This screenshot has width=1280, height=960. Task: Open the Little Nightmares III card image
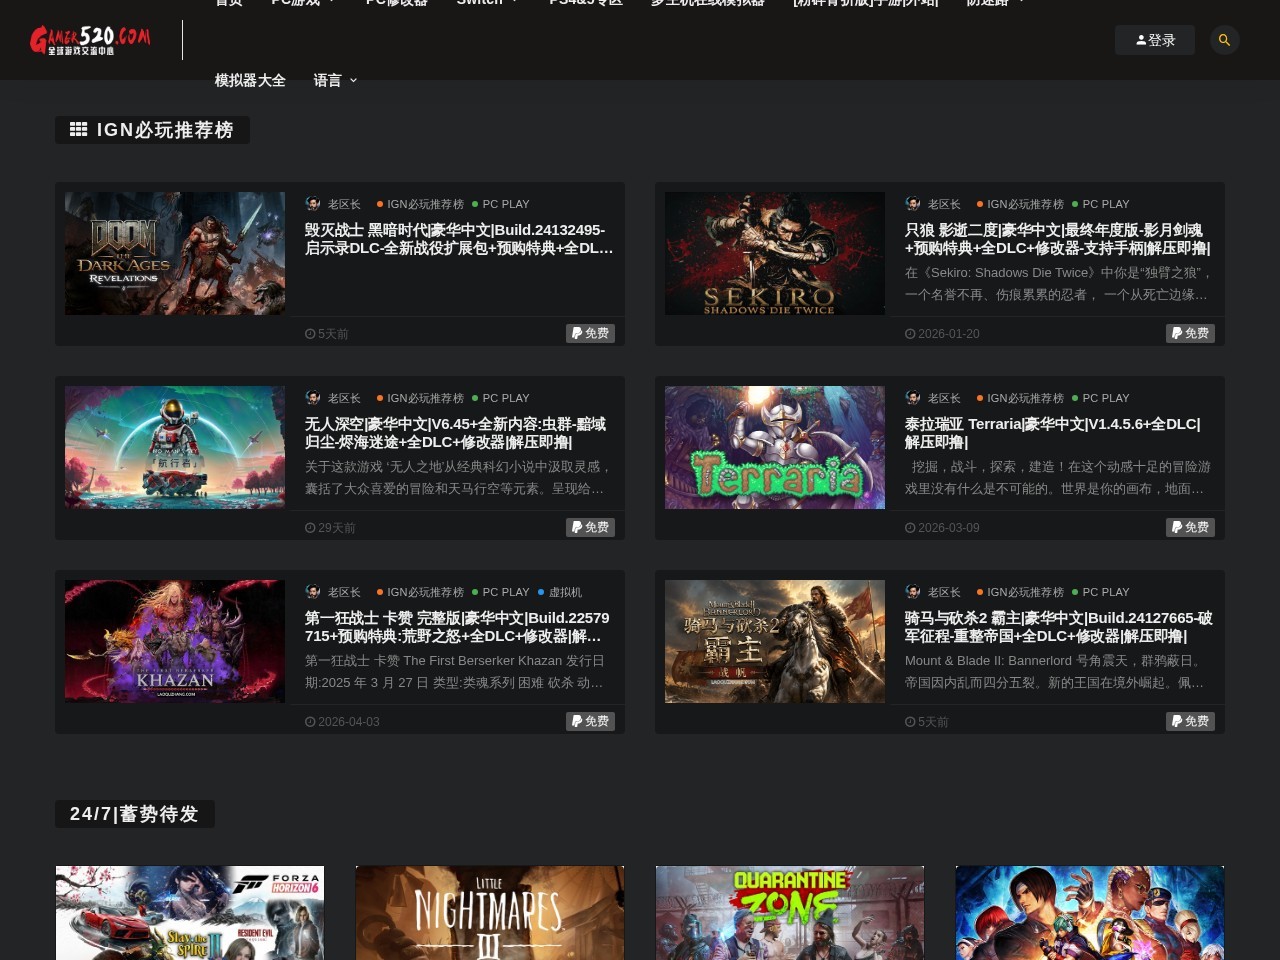pos(490,913)
